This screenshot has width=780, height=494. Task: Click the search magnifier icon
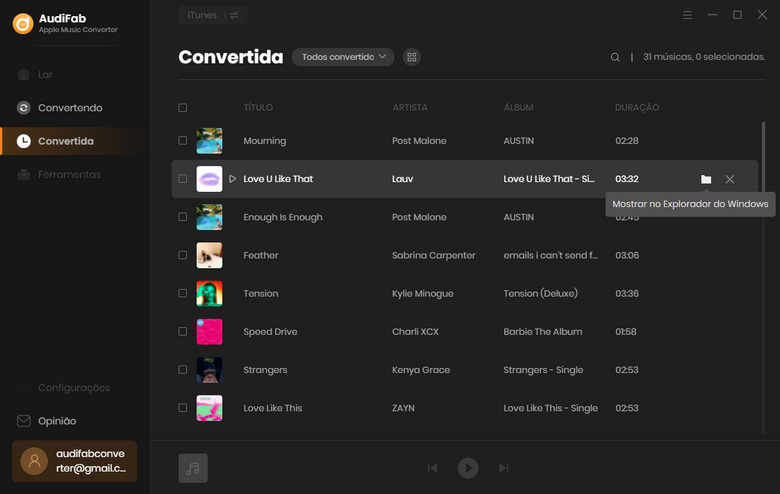(x=615, y=57)
